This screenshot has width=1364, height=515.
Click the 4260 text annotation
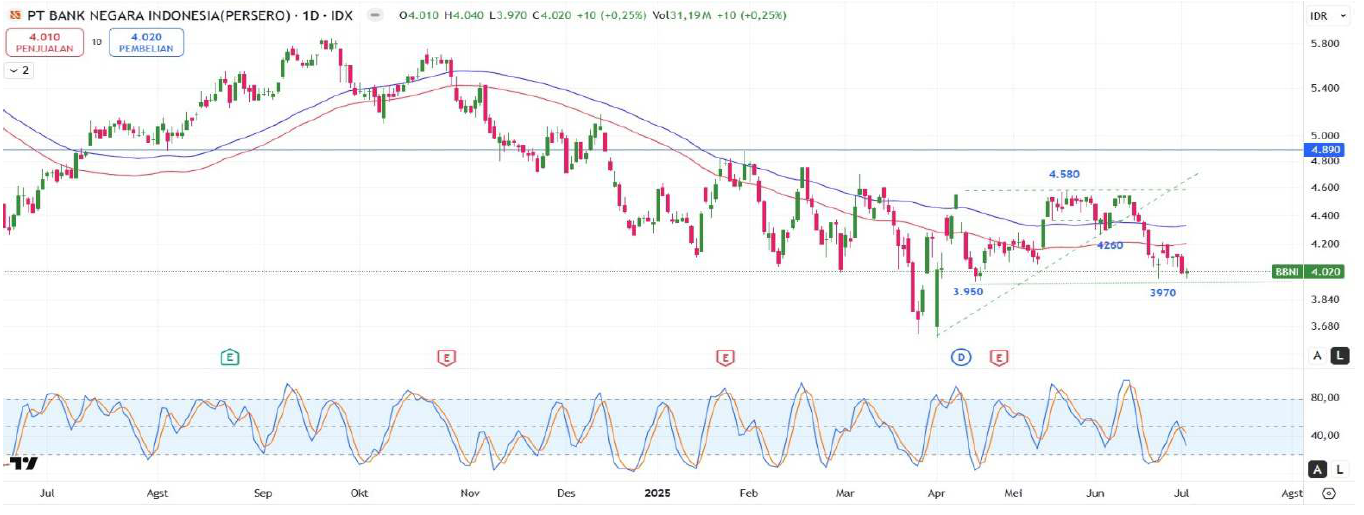[x=1110, y=245]
